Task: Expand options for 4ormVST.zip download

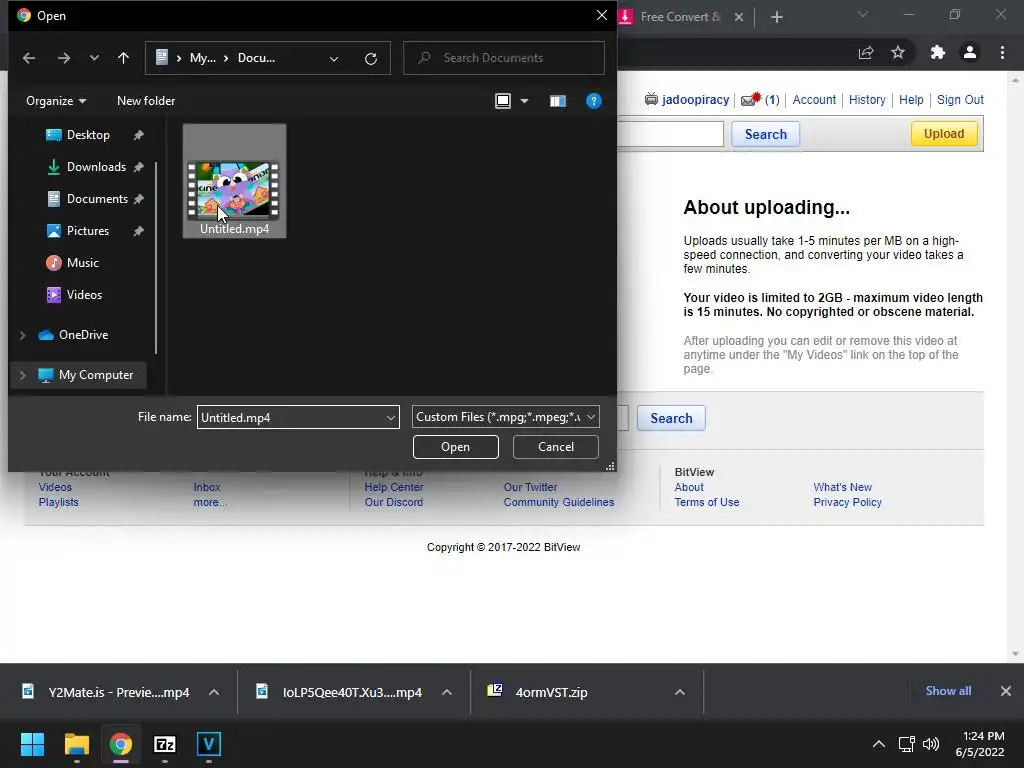Action: click(x=680, y=692)
